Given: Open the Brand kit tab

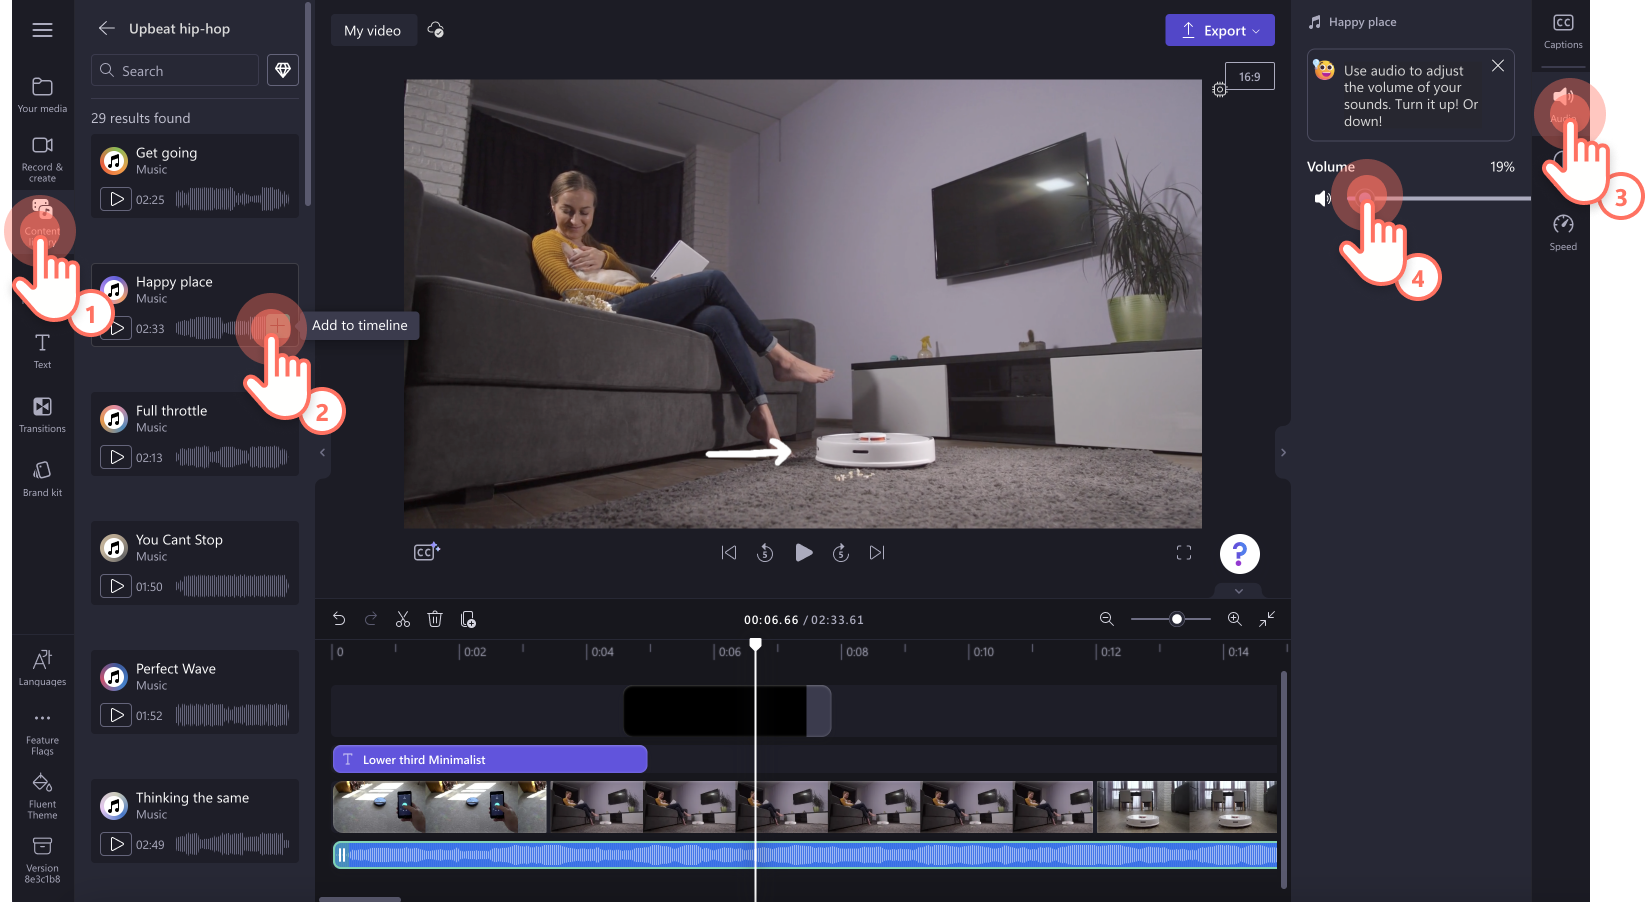Looking at the screenshot, I should pyautogui.click(x=42, y=479).
